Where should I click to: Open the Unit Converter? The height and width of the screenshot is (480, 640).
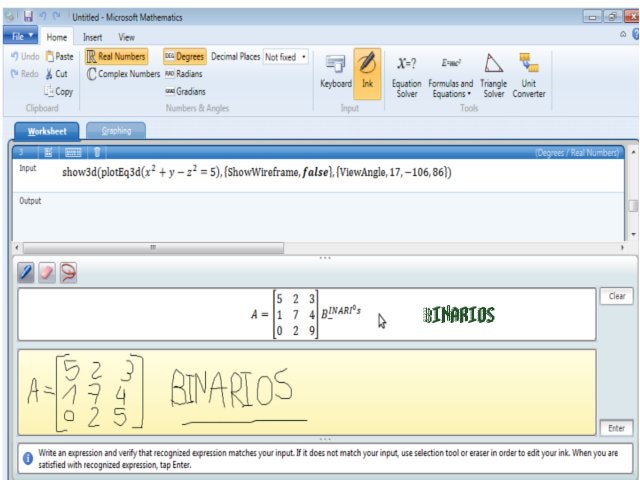point(529,75)
